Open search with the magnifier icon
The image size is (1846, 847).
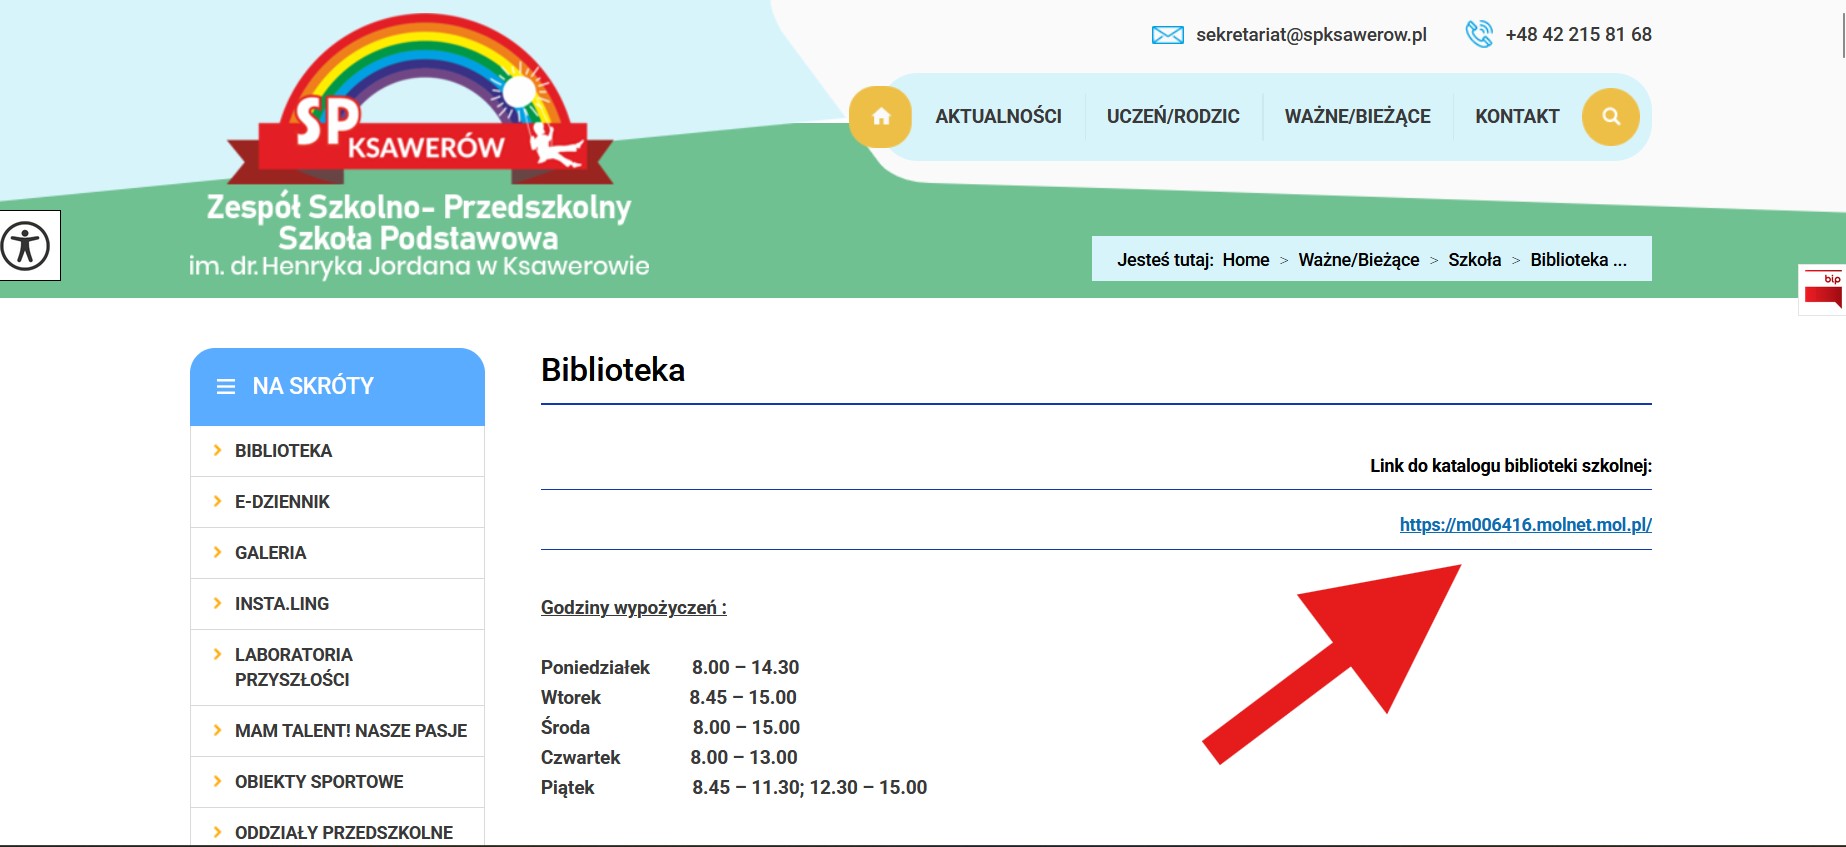click(1610, 117)
